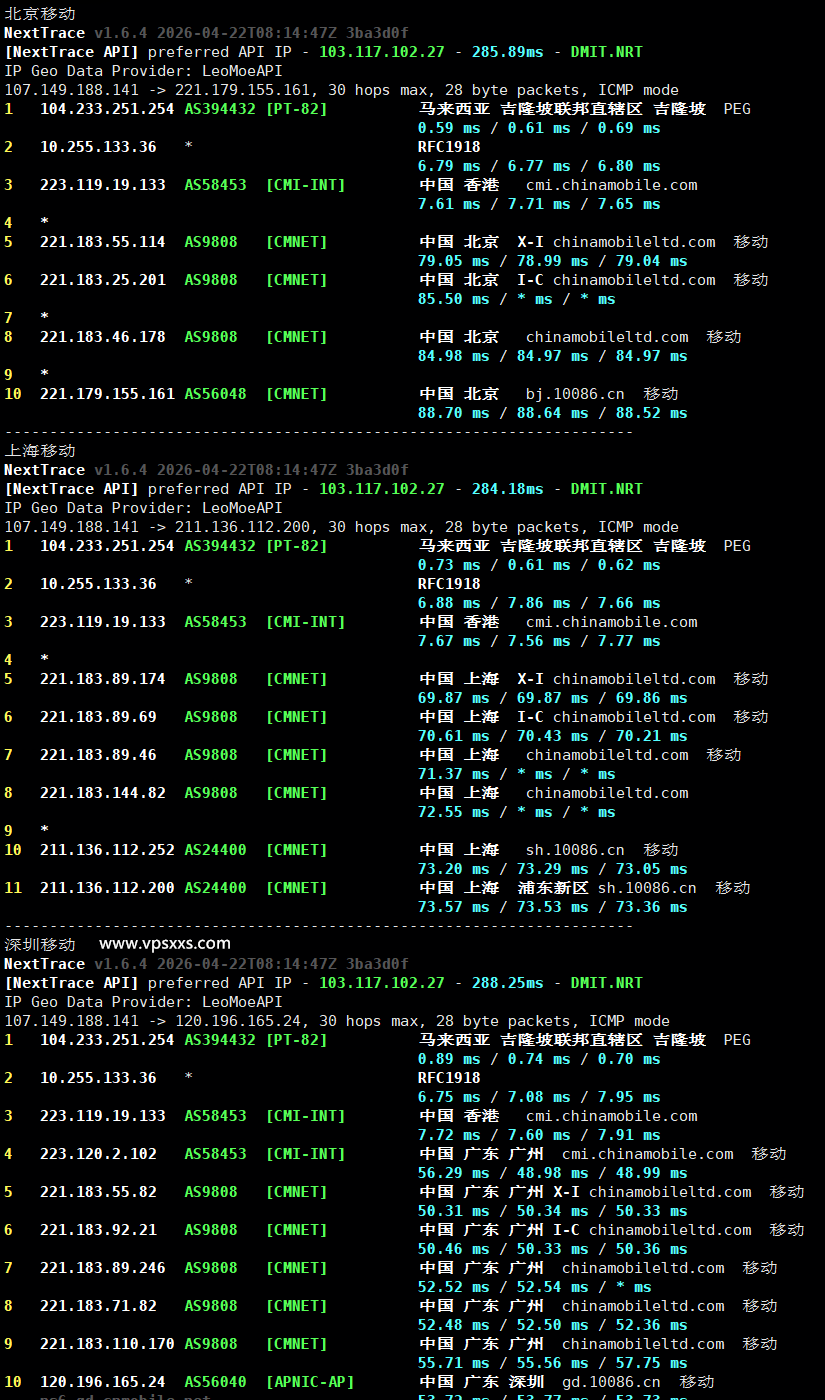
Task: Click latency line starting 6.88 ms
Action: [x=540, y=603]
